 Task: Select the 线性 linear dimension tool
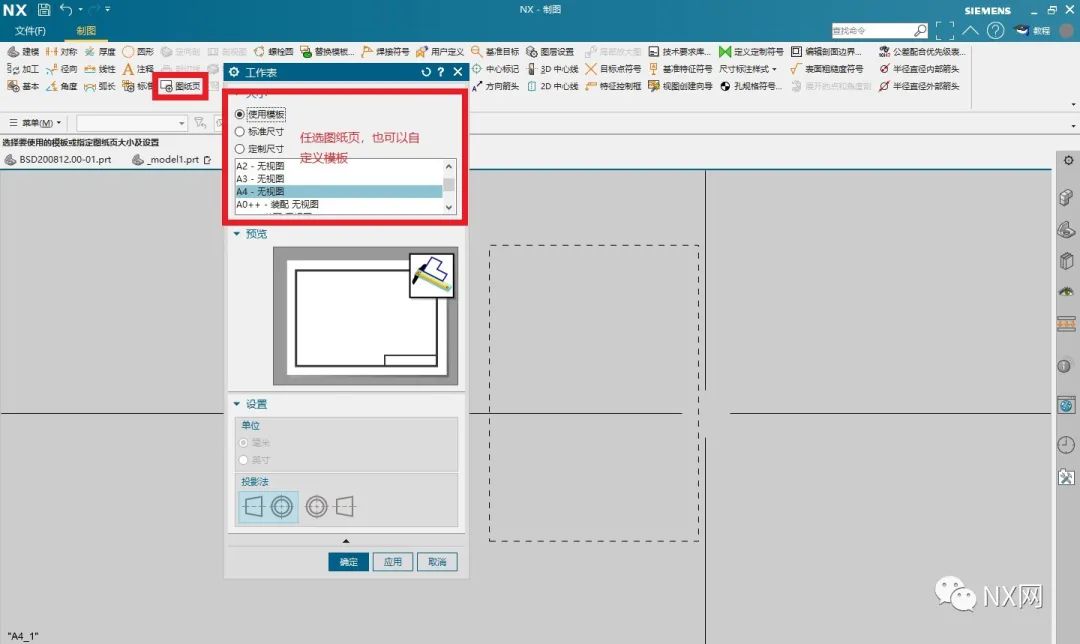[x=100, y=69]
